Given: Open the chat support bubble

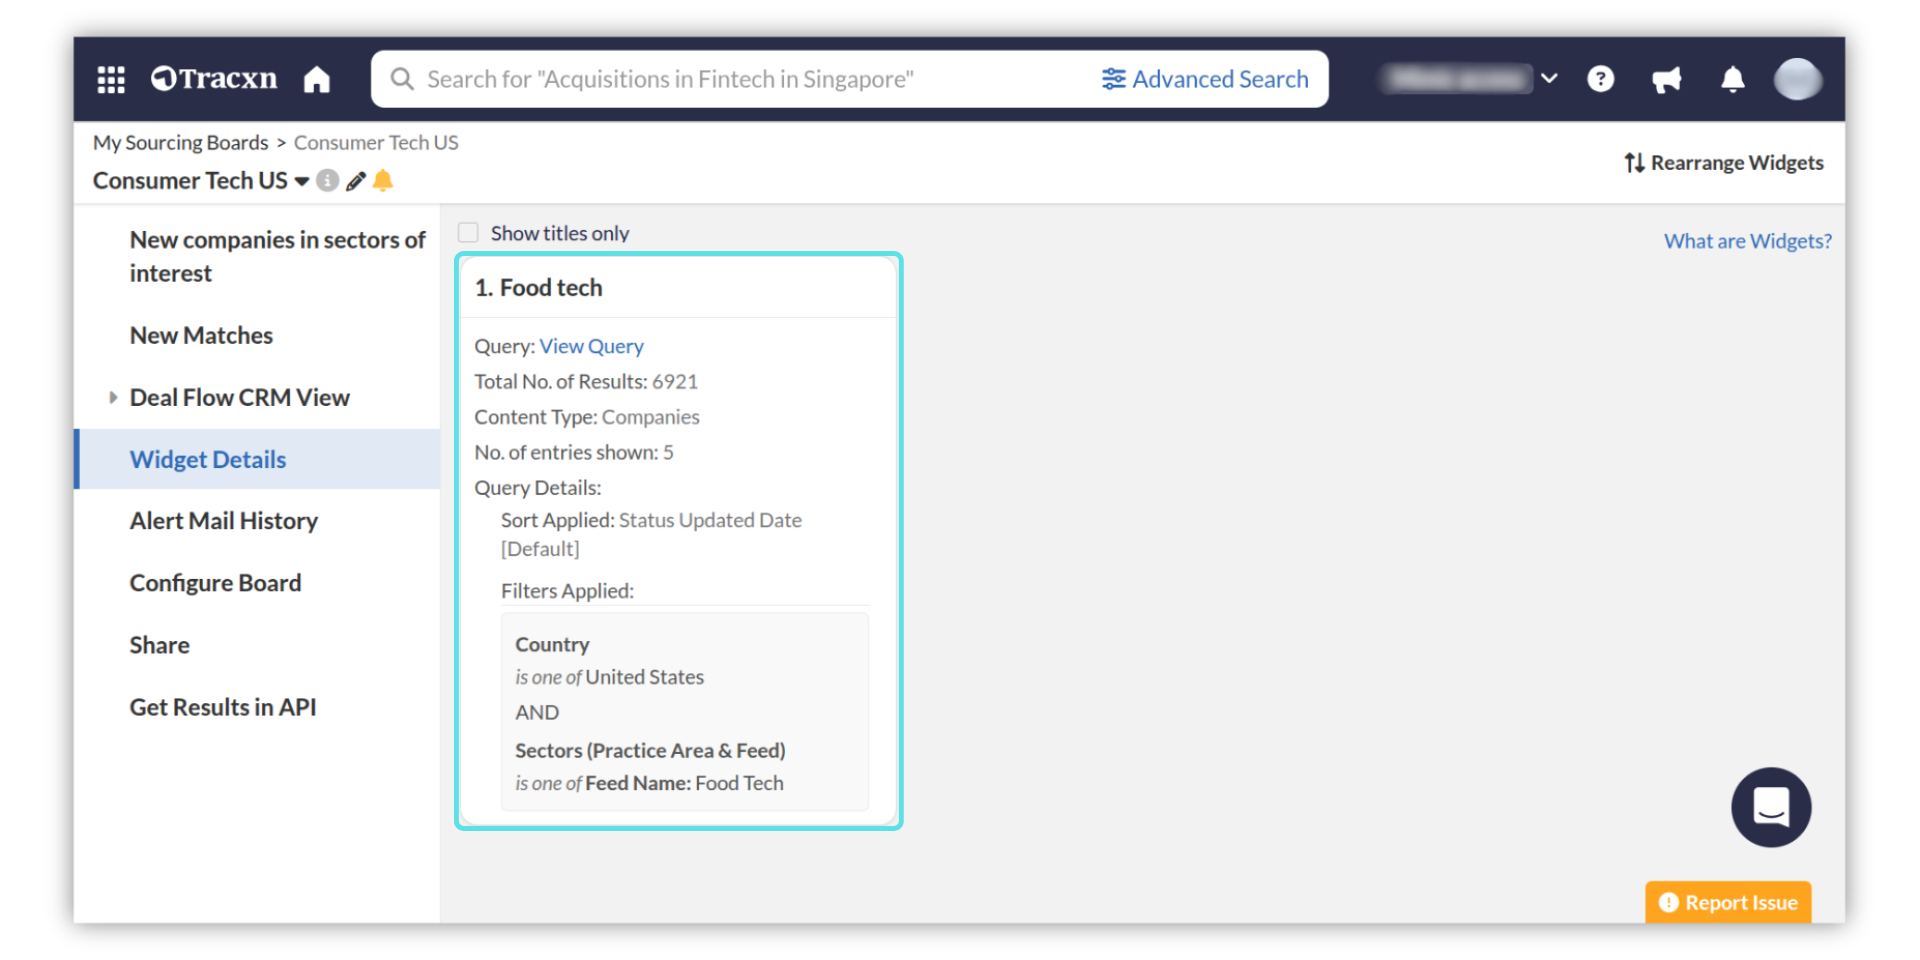Looking at the screenshot, I should click(1770, 807).
